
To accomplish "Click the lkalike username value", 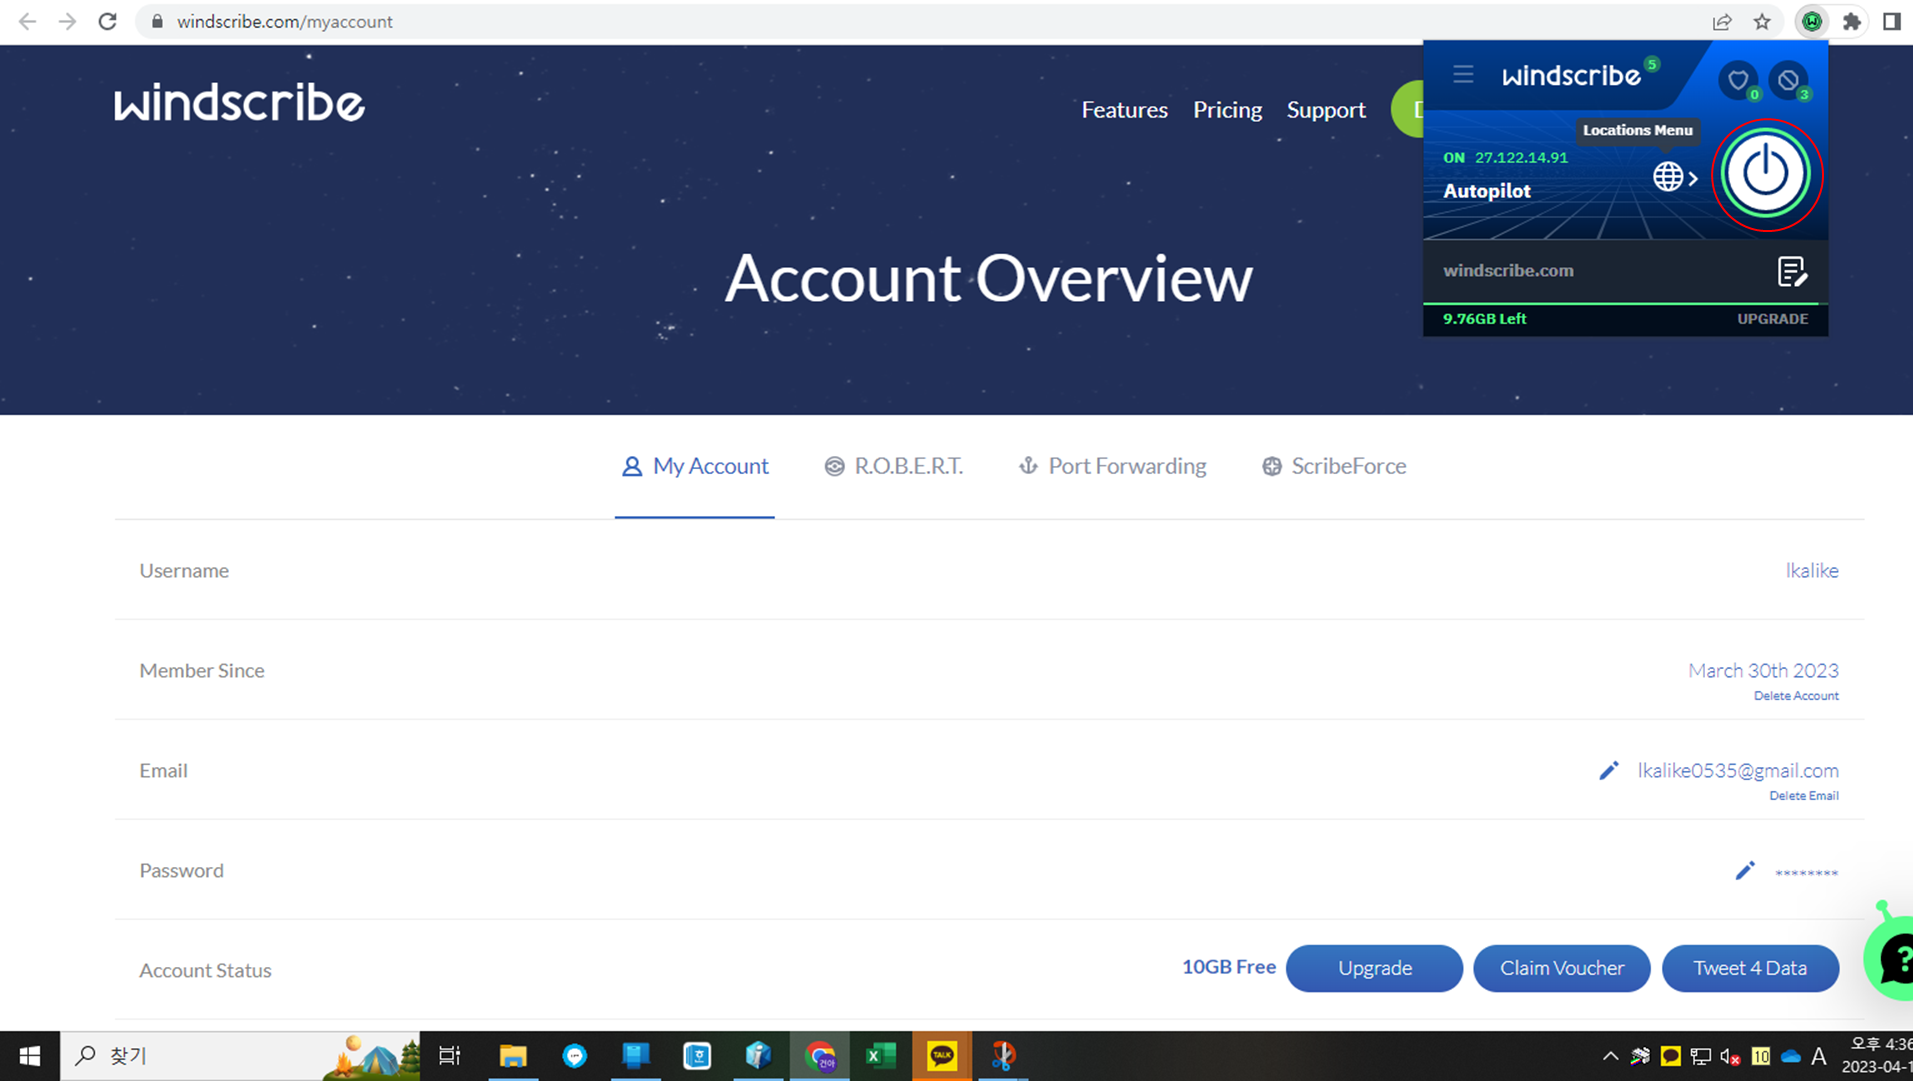I will pos(1812,570).
